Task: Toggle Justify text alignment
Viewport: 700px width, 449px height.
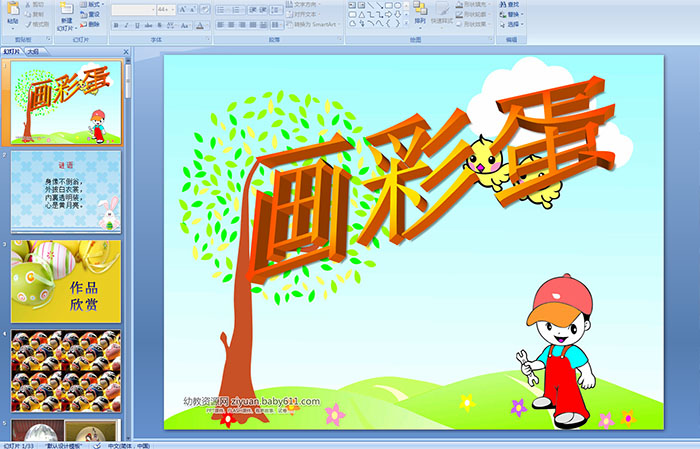Action: 253,25
